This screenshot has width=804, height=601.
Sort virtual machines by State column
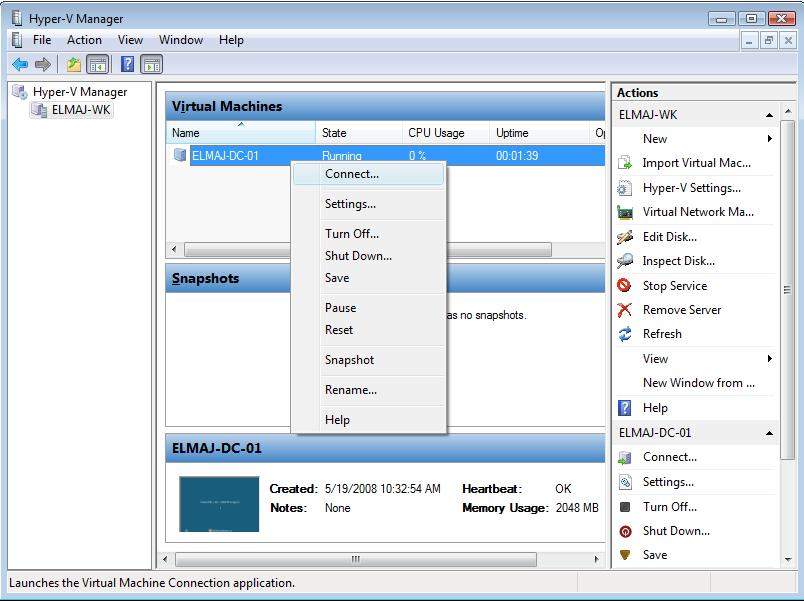[x=359, y=133]
